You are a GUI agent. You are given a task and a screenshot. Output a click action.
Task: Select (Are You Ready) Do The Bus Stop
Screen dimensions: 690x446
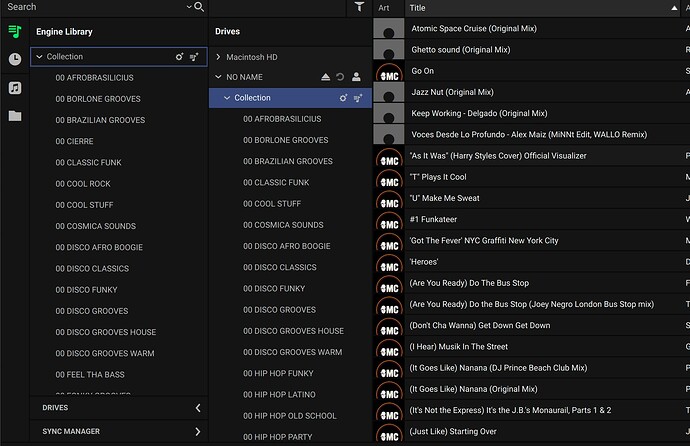pyautogui.click(x=469, y=283)
